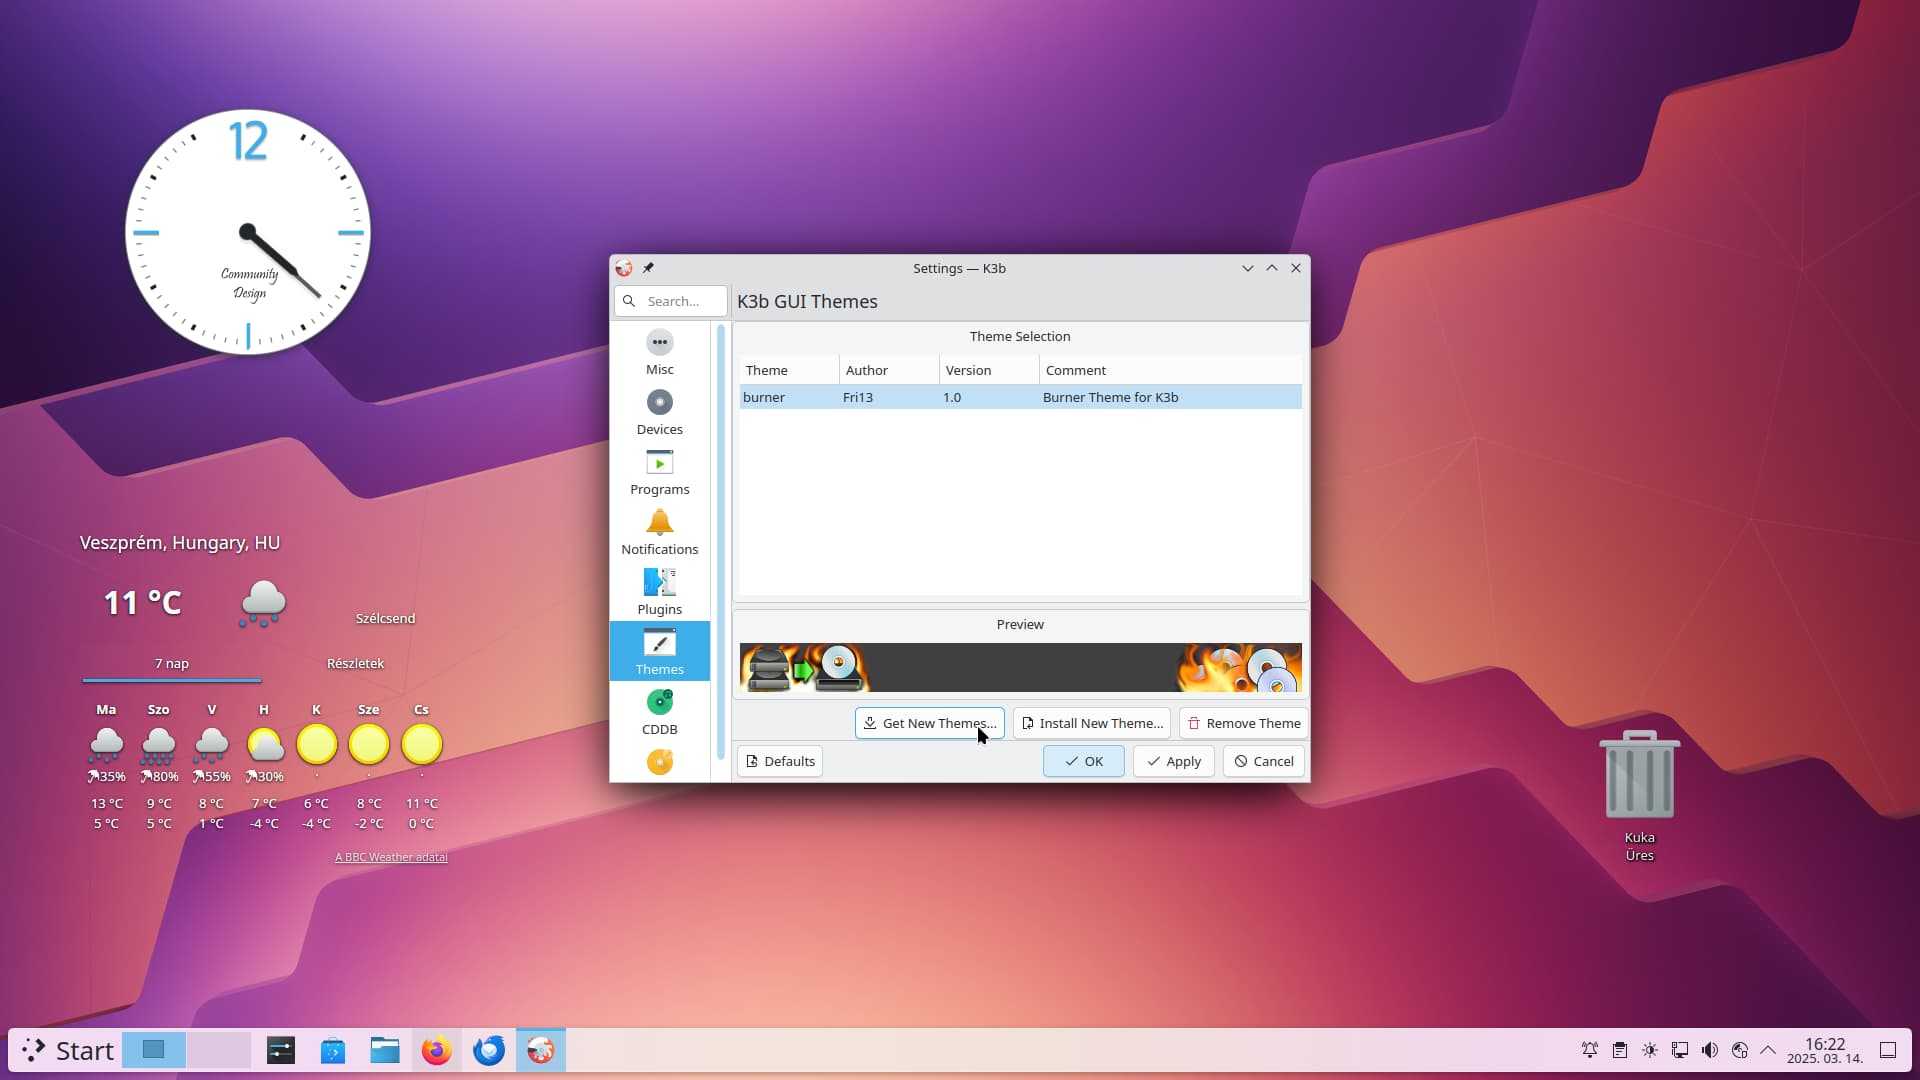Open the Programs settings category
Image resolution: width=1920 pixels, height=1080 pixels.
point(660,473)
